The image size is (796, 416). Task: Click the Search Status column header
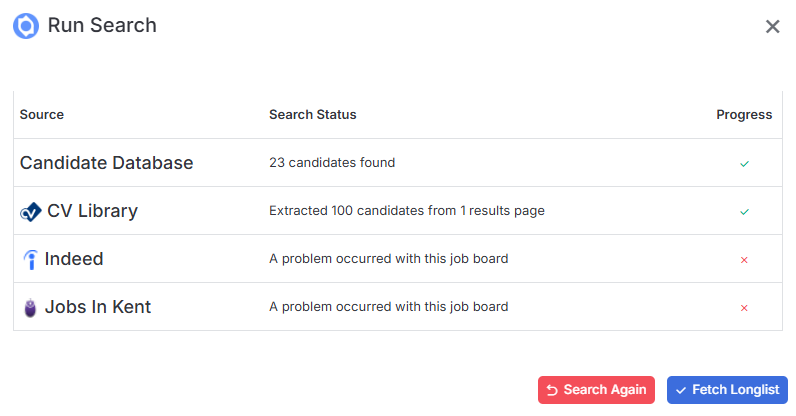pos(313,115)
